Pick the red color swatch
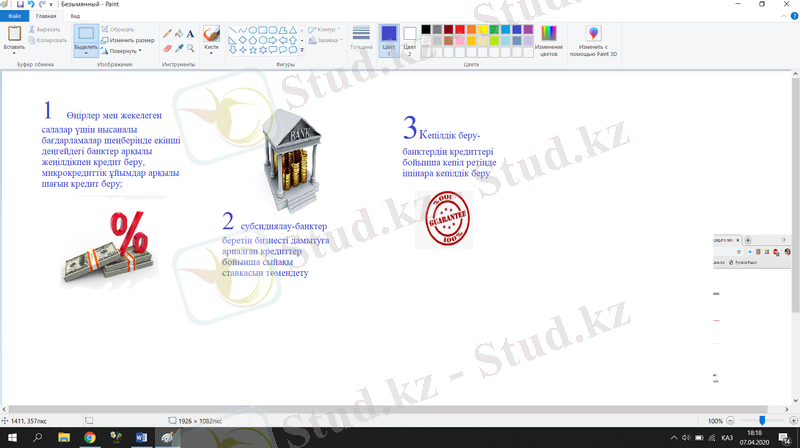 [x=460, y=30]
